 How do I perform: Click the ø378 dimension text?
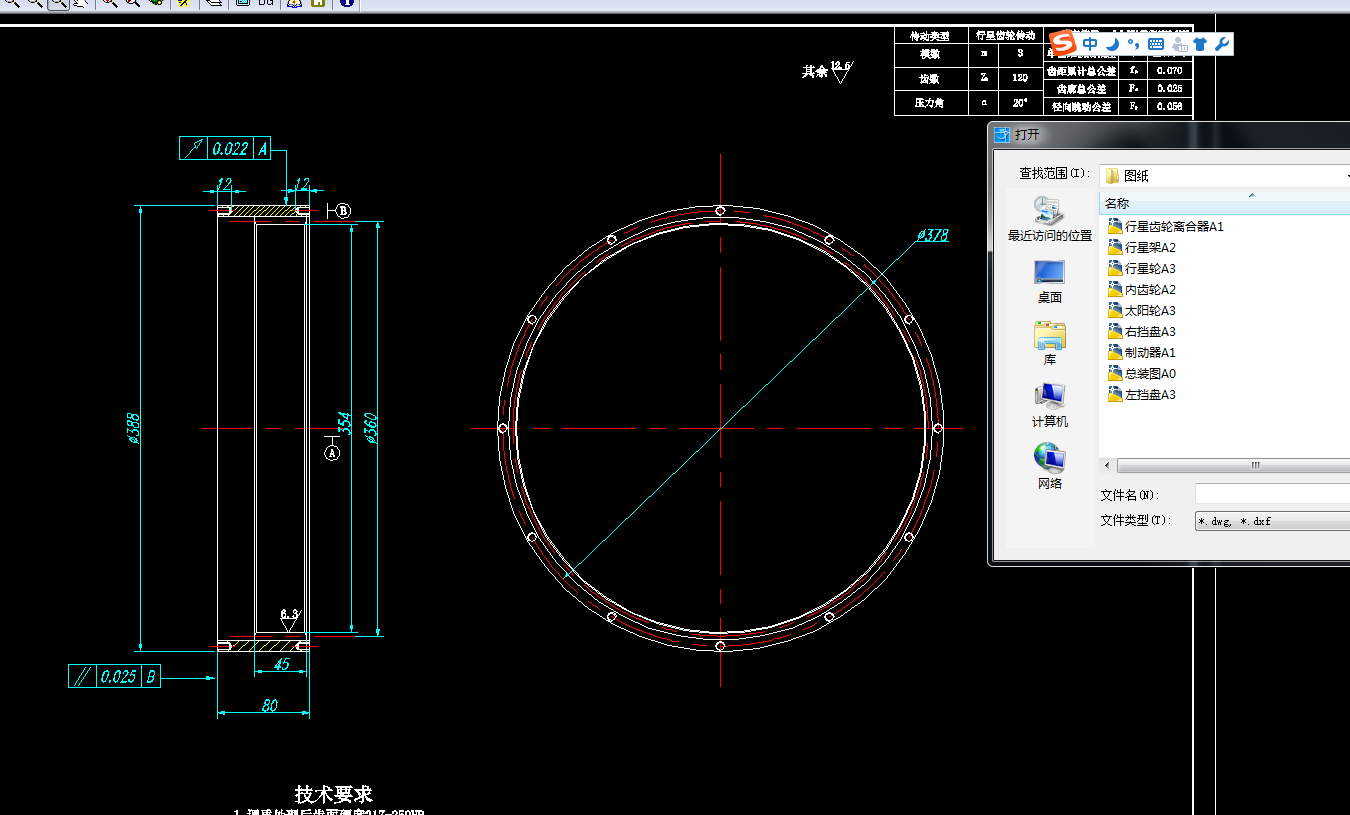(x=932, y=236)
